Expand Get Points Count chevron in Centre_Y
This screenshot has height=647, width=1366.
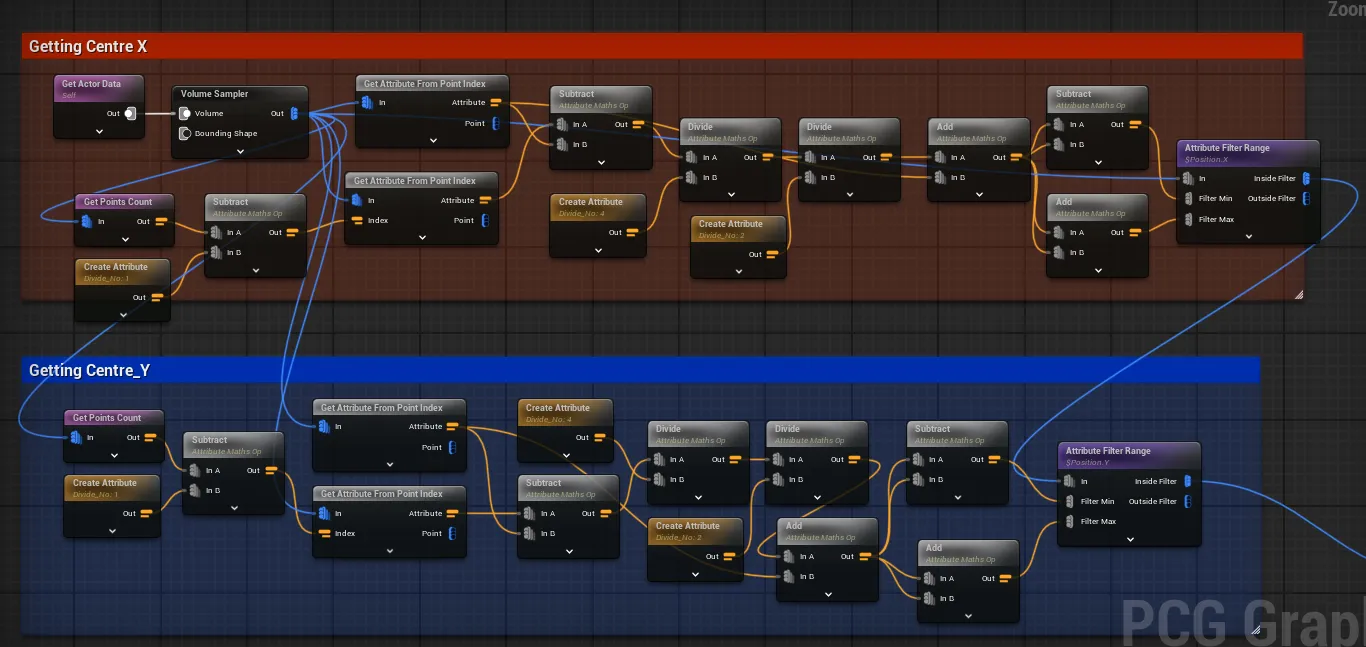(x=115, y=456)
